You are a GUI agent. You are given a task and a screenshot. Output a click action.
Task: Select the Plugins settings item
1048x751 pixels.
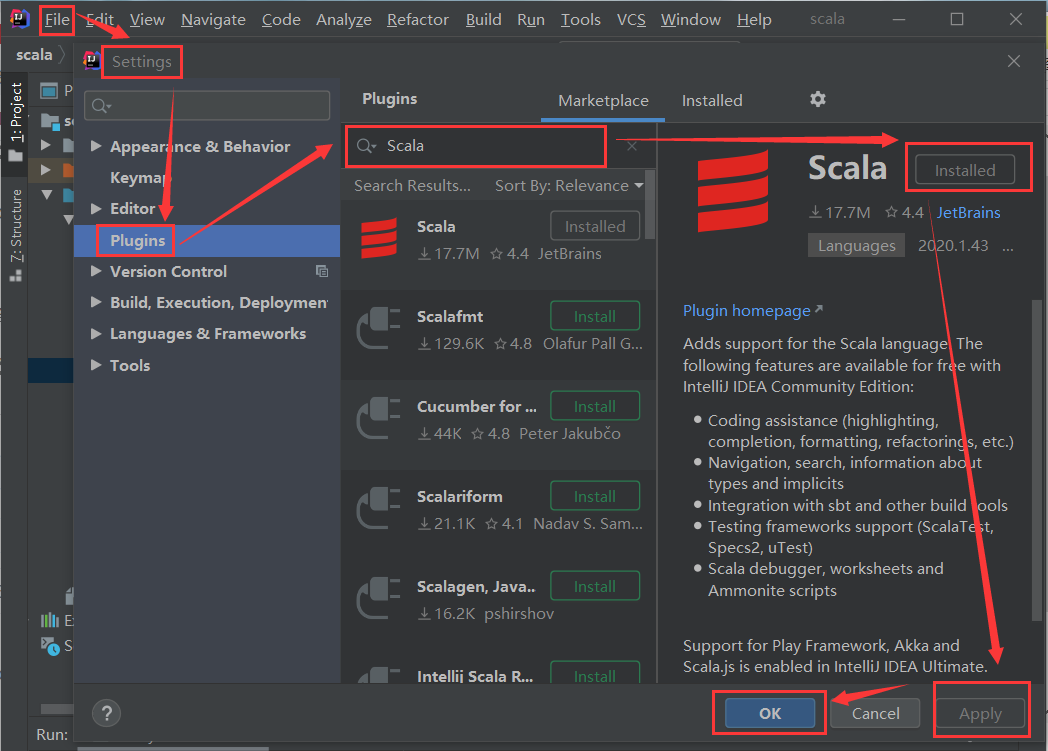pos(207,241)
